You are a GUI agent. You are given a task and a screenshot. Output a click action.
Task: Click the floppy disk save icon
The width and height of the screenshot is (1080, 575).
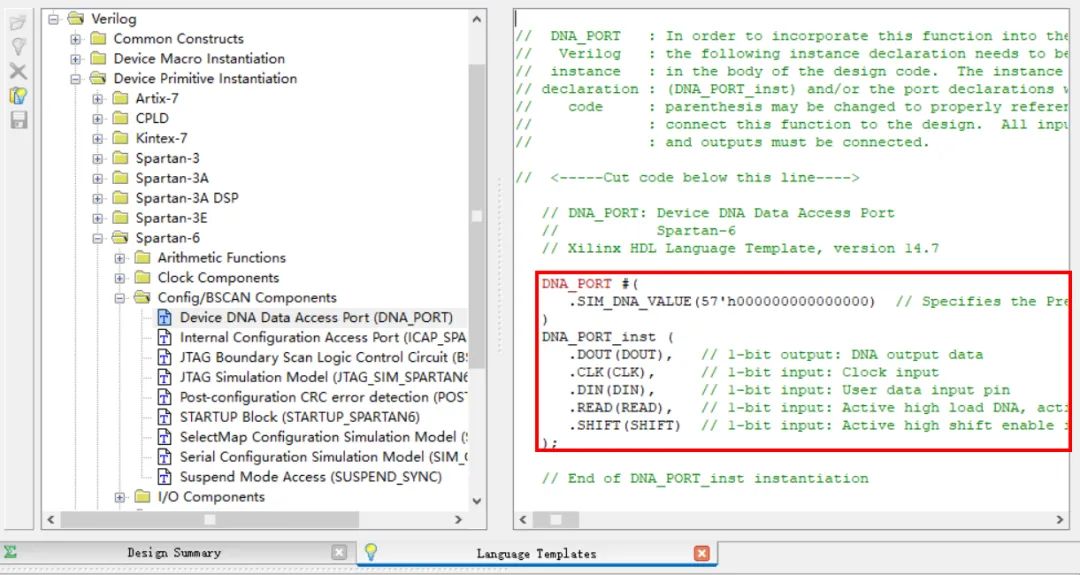point(18,120)
